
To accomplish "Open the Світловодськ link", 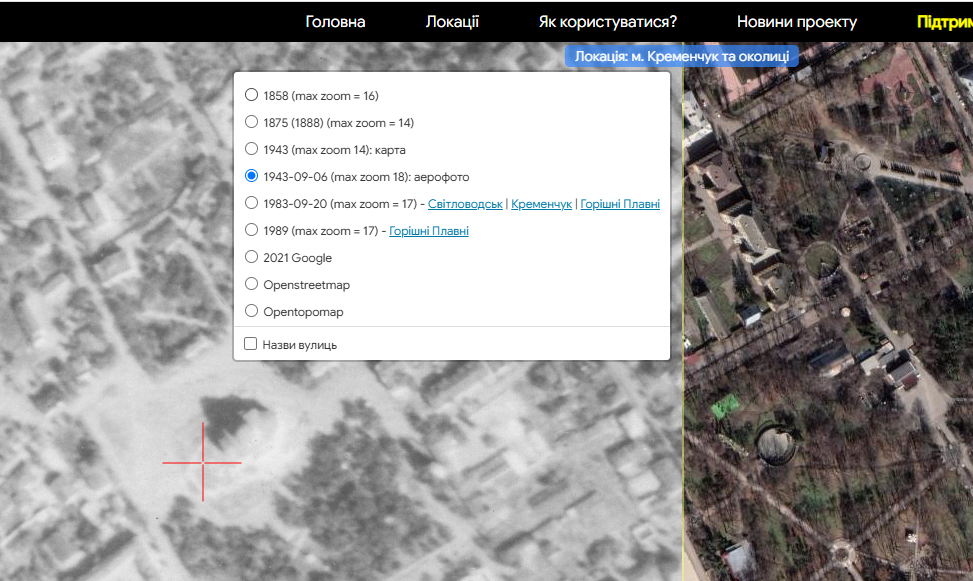I will coord(465,204).
